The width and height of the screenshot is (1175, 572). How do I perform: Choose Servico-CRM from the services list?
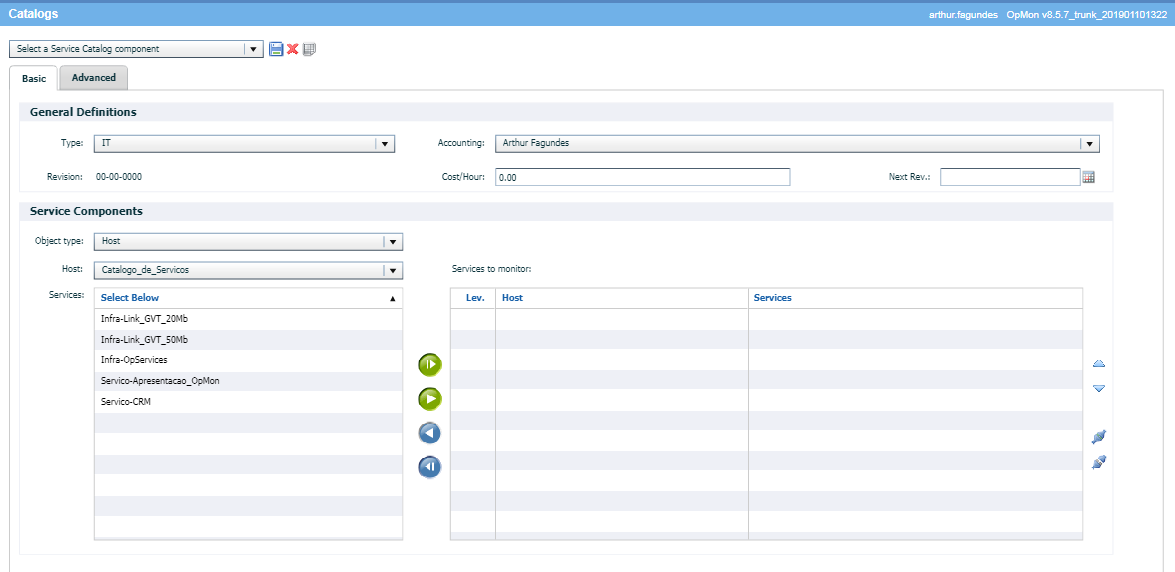coord(126,402)
